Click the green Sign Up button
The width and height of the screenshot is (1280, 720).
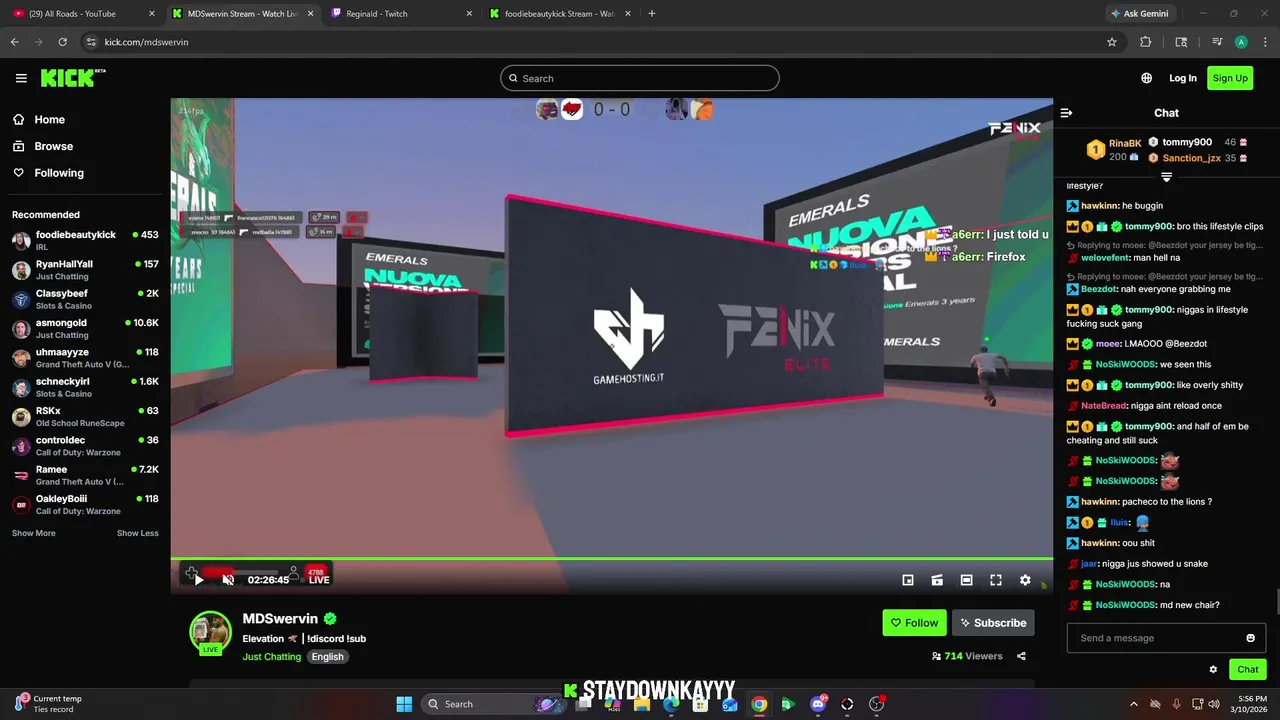pos(1230,78)
